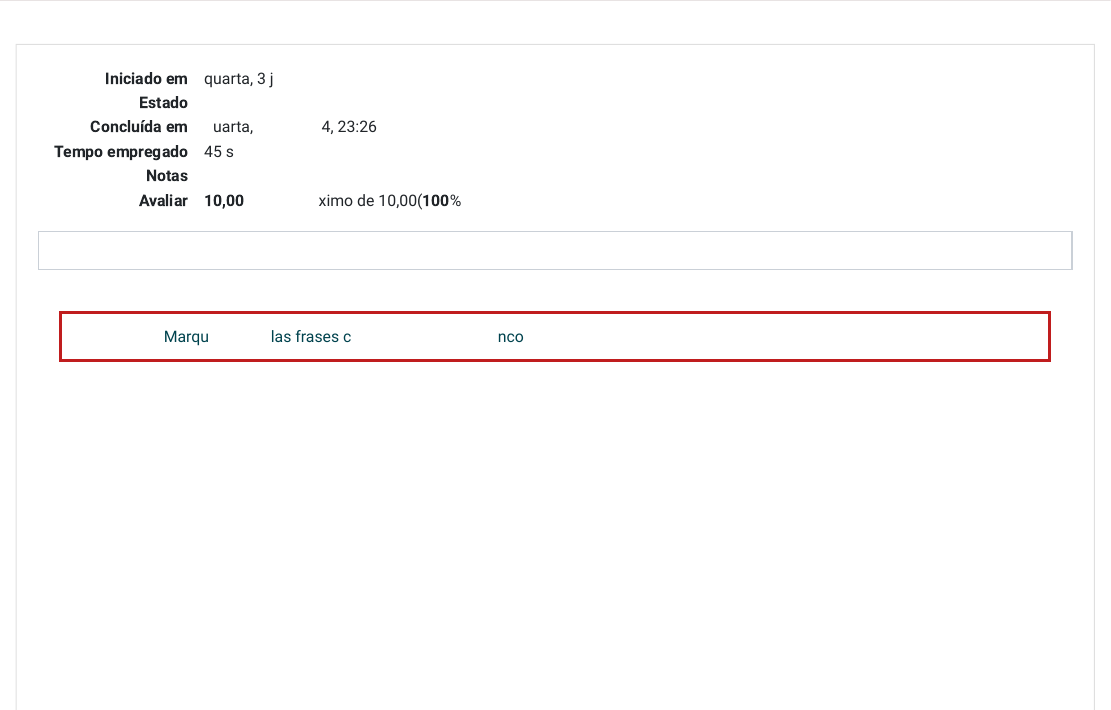
Task: Click the empty white area below the question box
Action: coord(554,520)
